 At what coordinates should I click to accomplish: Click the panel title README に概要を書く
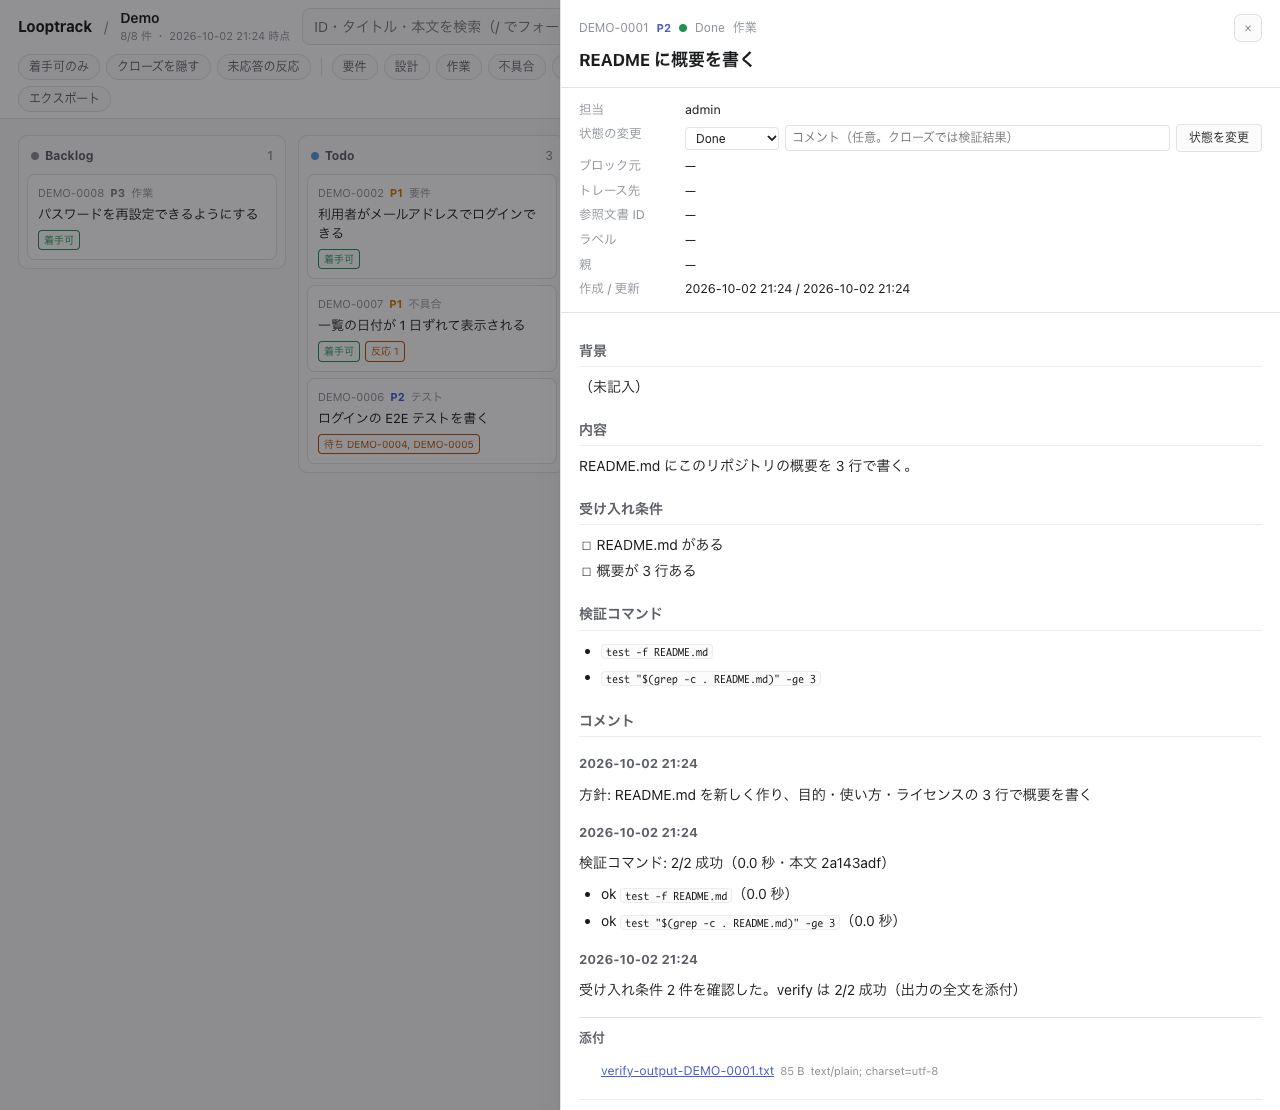[667, 60]
